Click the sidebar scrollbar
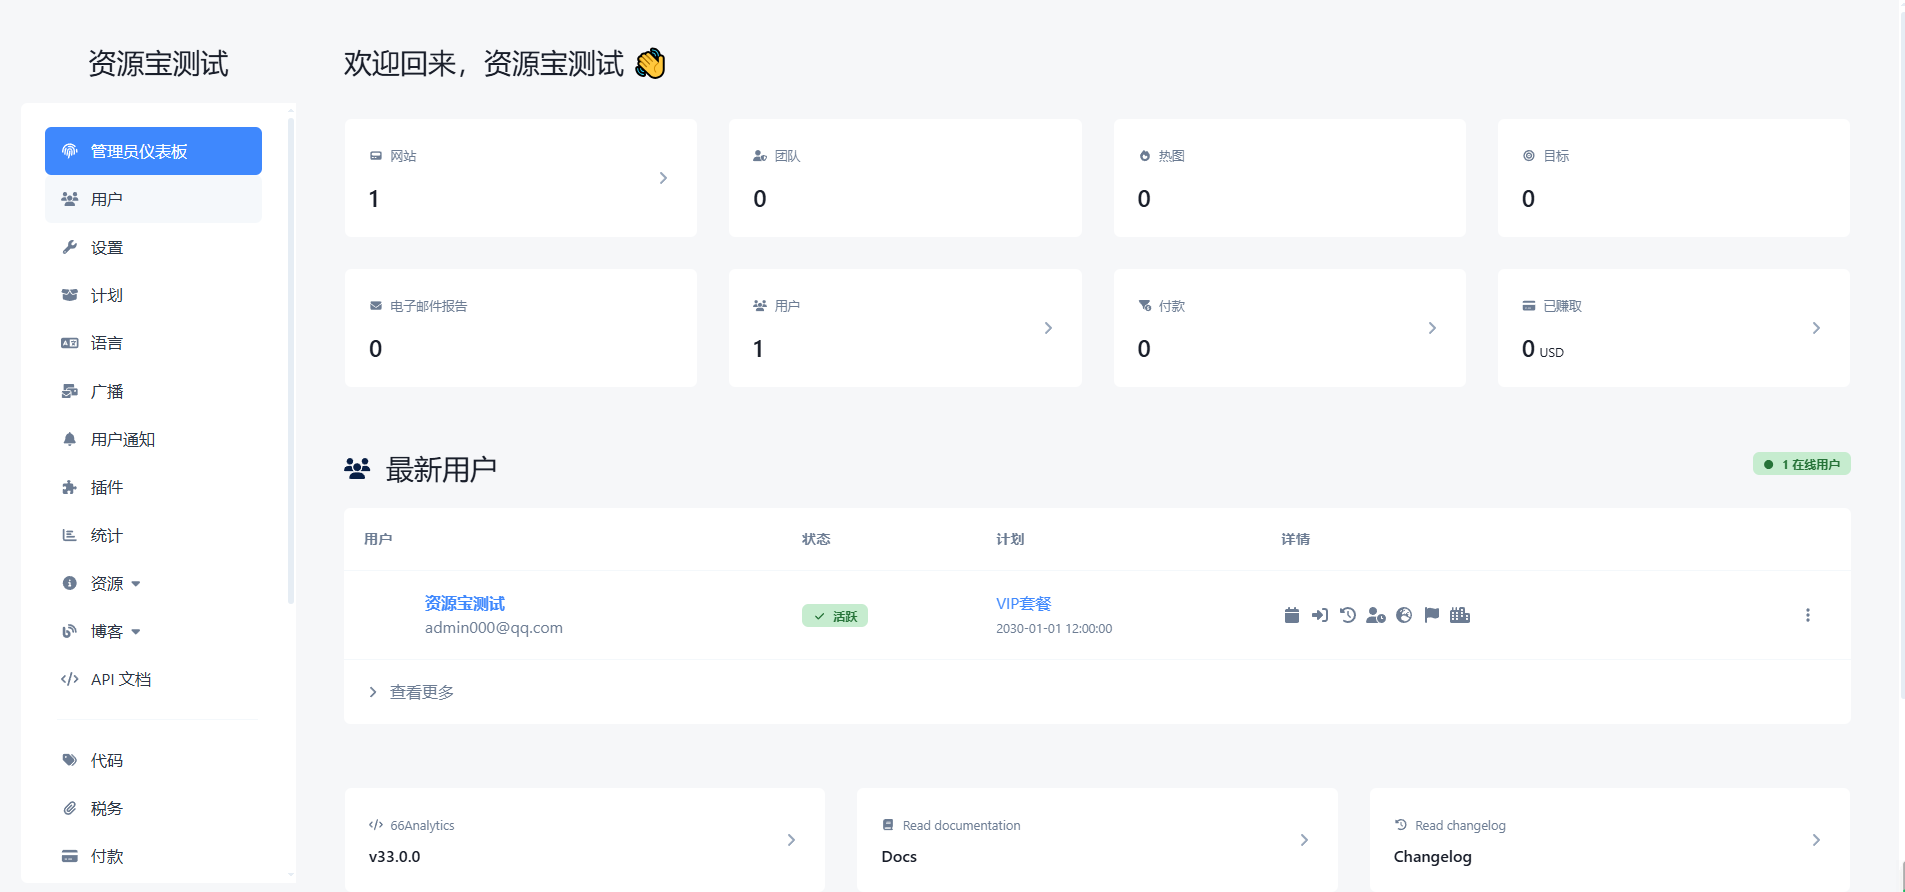This screenshot has width=1905, height=892. (291, 360)
